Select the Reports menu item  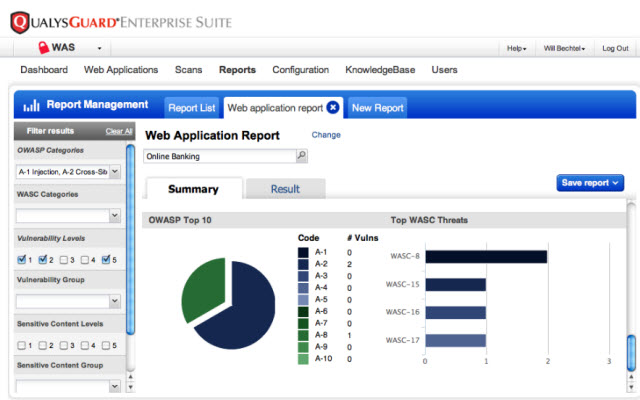point(237,70)
